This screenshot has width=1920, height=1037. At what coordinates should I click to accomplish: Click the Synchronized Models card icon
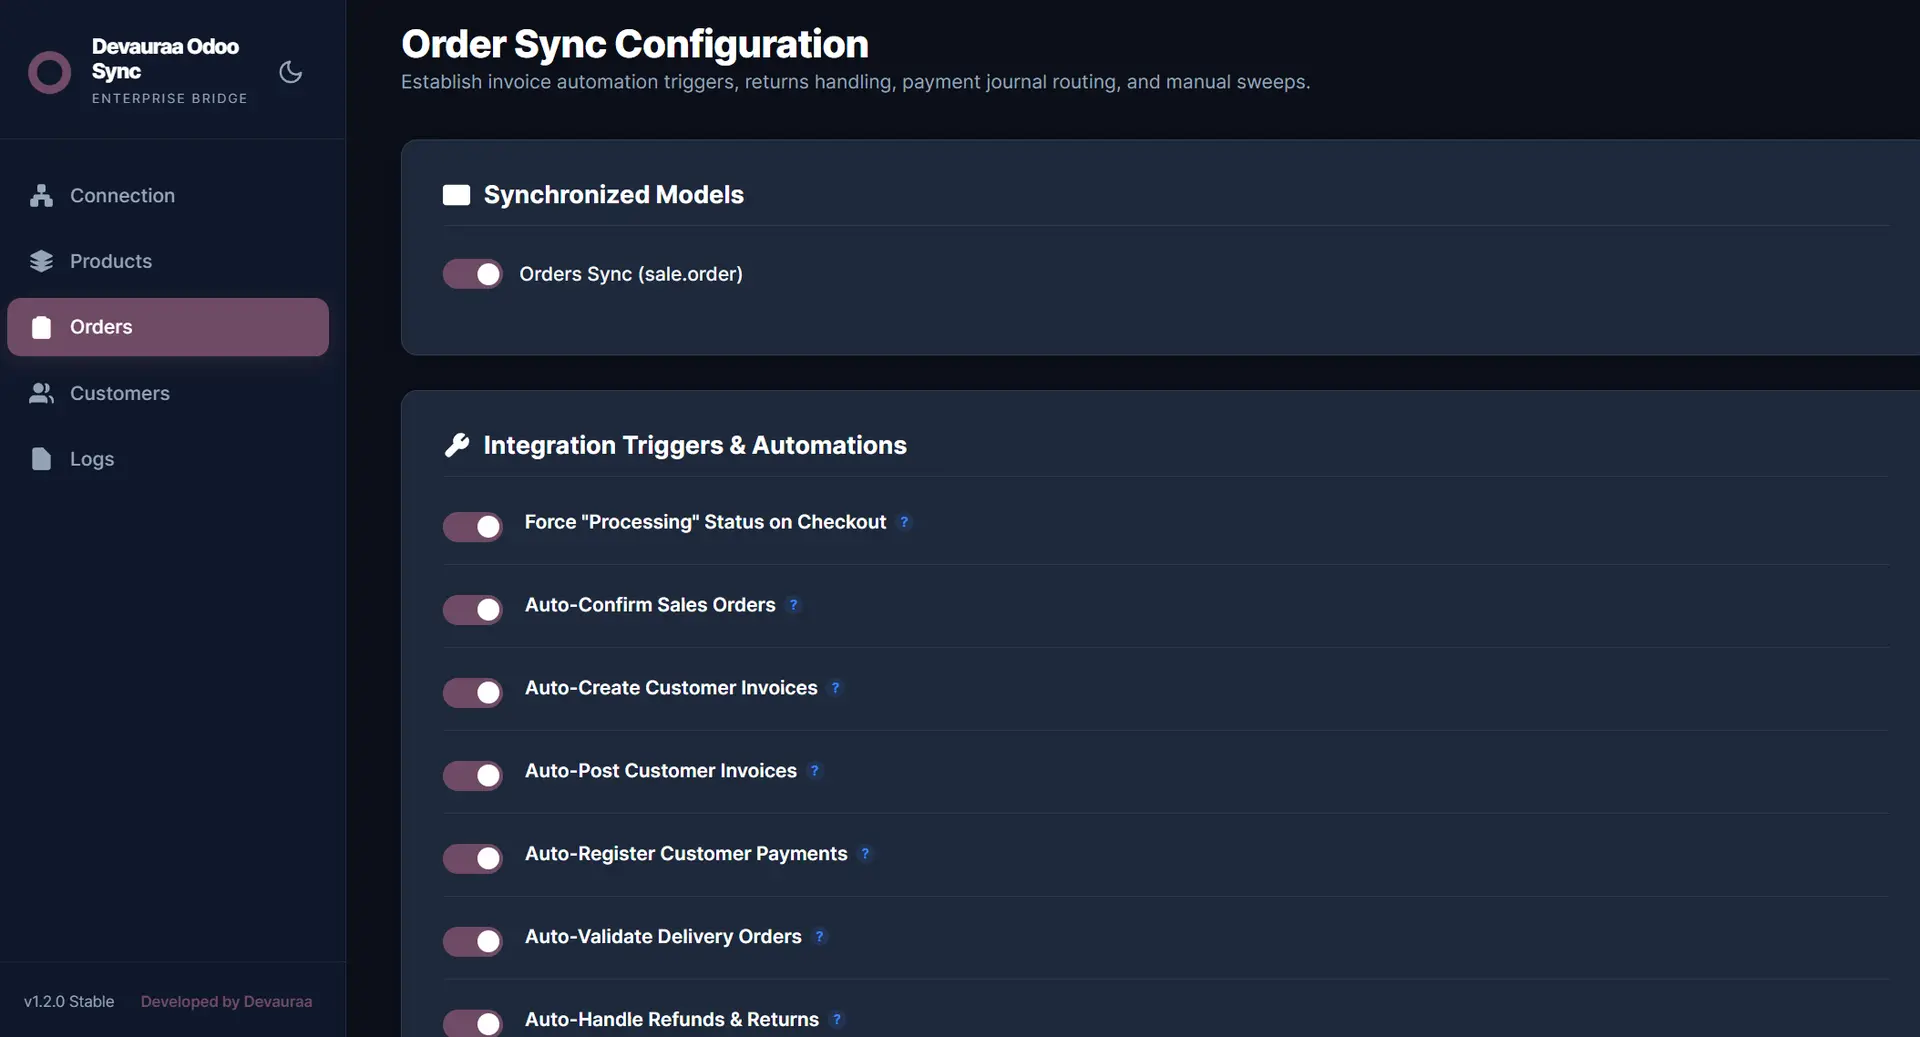[456, 195]
